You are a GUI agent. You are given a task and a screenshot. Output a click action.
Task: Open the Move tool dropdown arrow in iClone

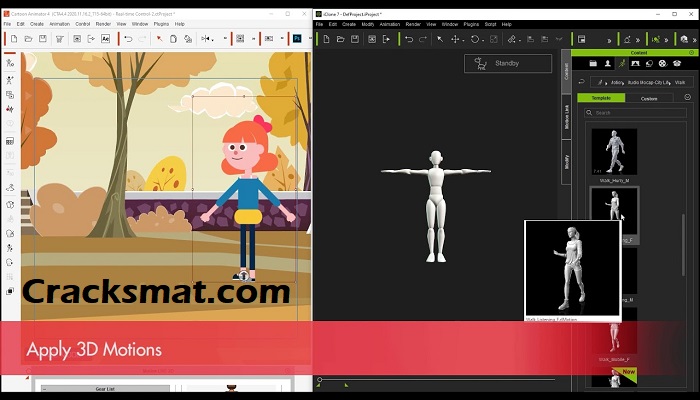pos(463,41)
